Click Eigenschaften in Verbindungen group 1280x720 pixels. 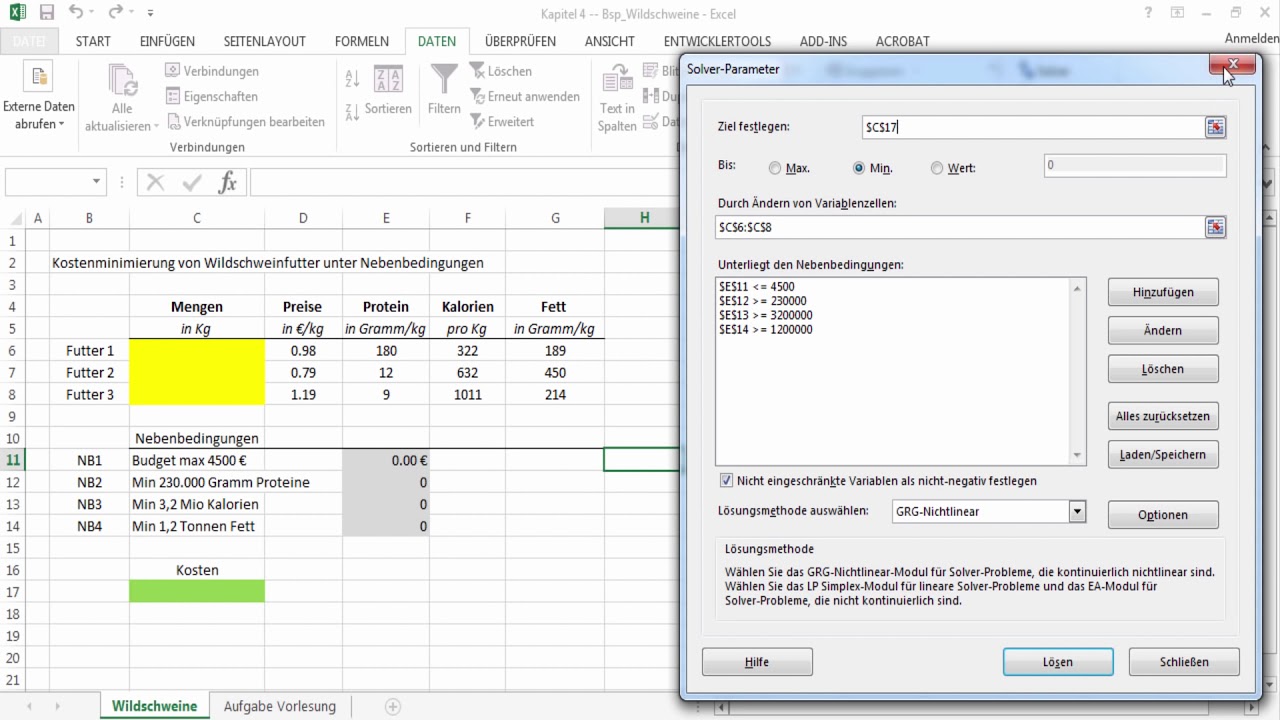(212, 96)
